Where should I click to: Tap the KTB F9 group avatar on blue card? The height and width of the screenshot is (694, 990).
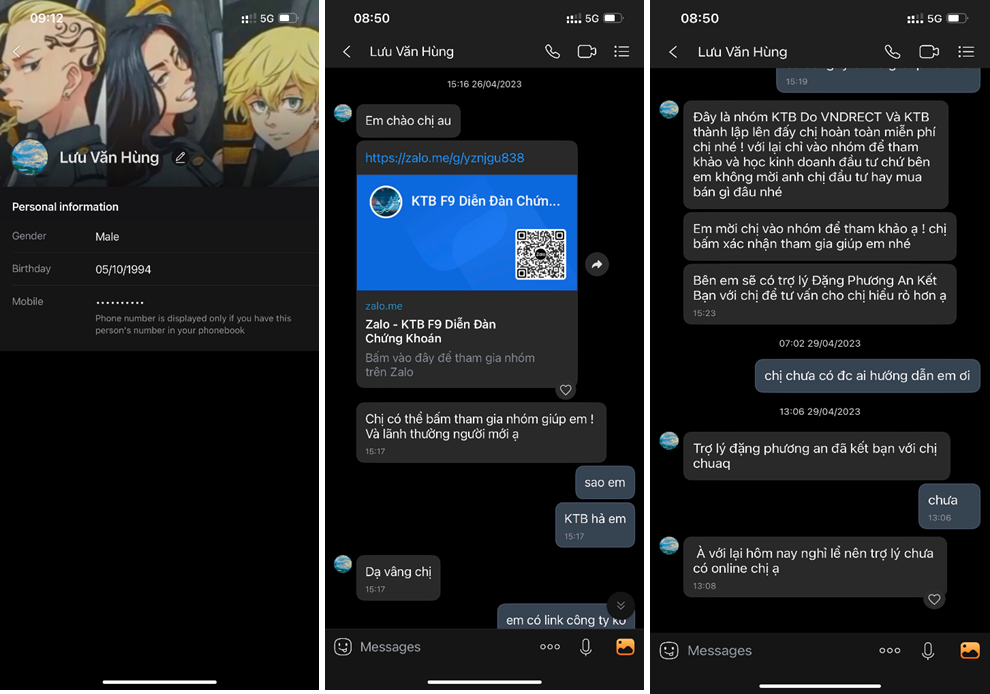tap(386, 202)
